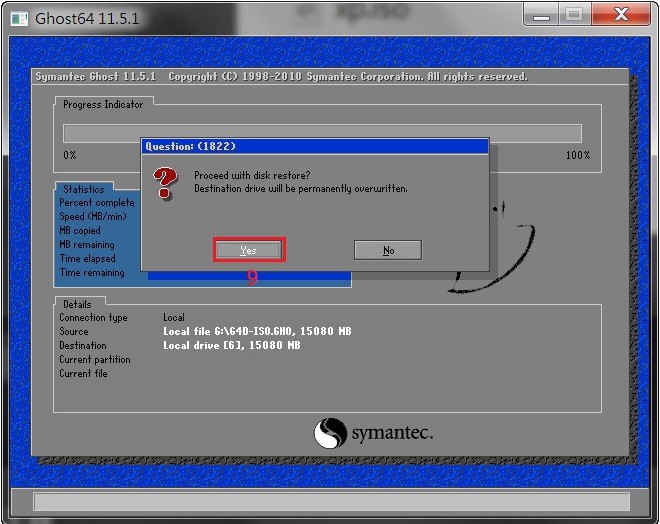Maximize the Ghost64 11.5.1 window
The width and height of the screenshot is (660, 524).
(x=574, y=15)
